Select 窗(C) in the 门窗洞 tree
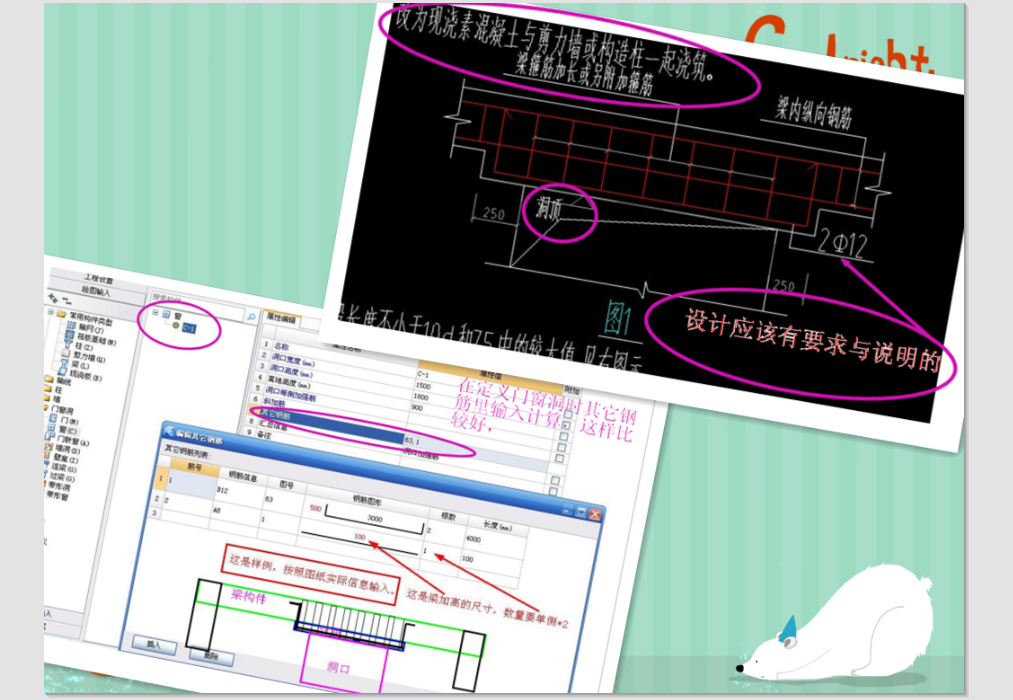This screenshot has height=700, width=1013. click(68, 429)
